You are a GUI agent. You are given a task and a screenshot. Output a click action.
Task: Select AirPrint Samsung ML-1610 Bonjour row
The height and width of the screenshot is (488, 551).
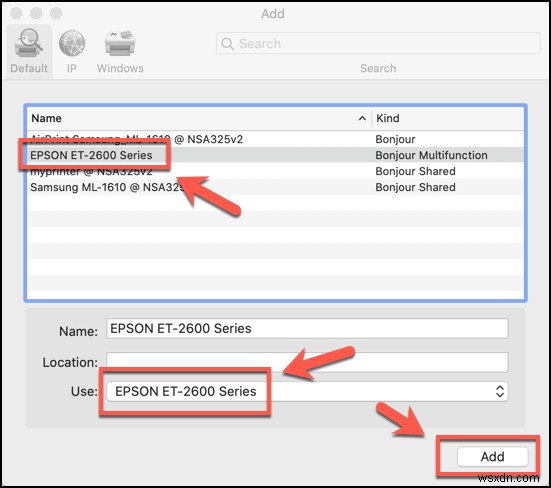276,139
